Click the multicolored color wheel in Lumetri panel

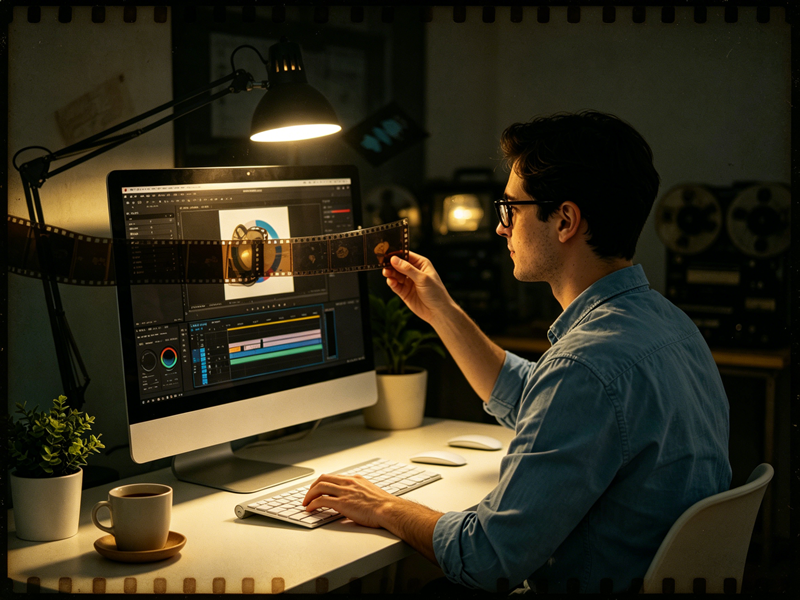168,357
